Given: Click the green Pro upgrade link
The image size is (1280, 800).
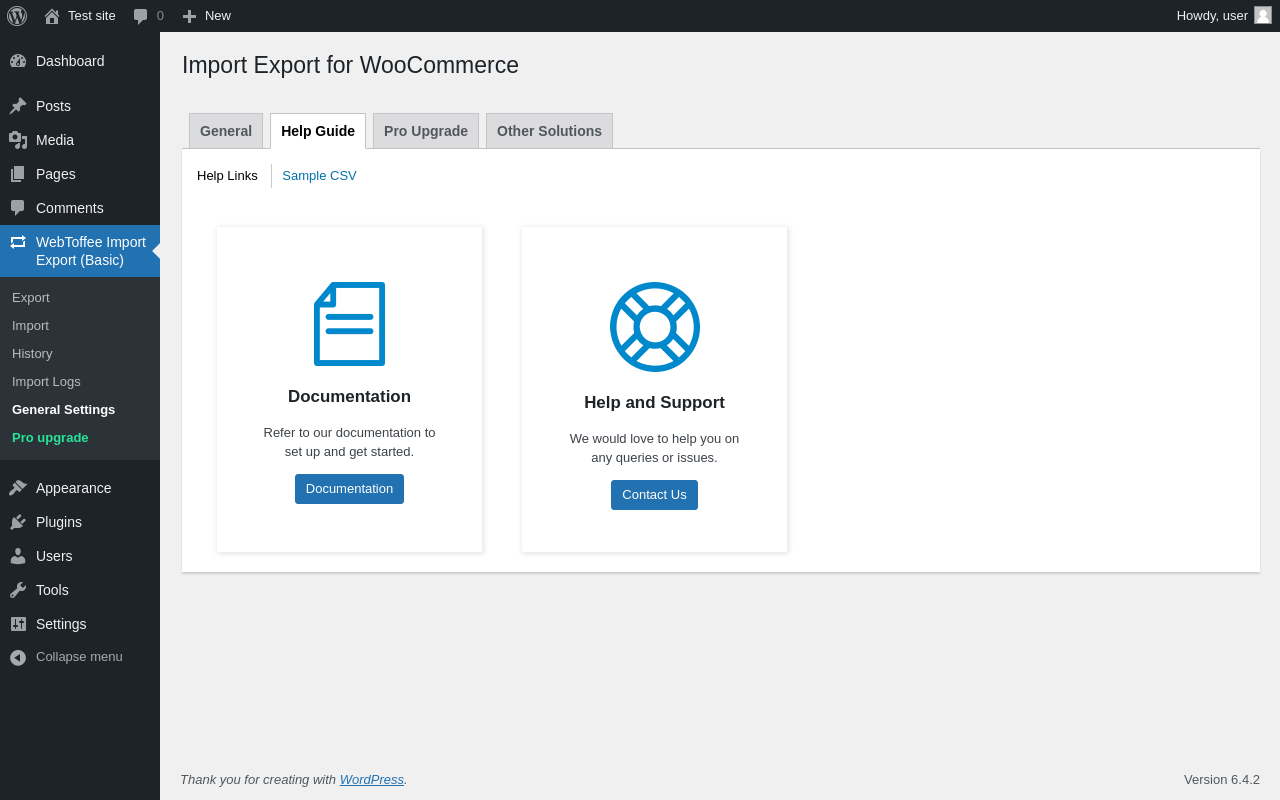Looking at the screenshot, I should tap(50, 437).
